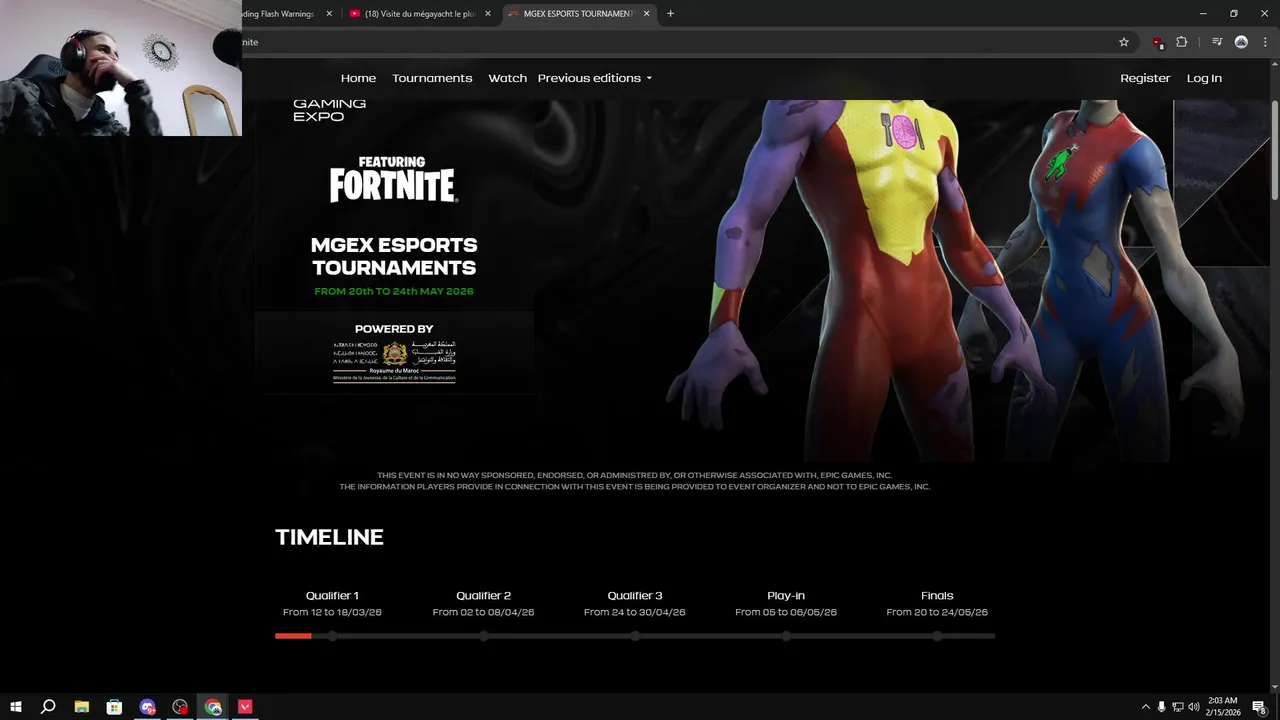Open the Extensions puzzle-piece menu

[1182, 42]
